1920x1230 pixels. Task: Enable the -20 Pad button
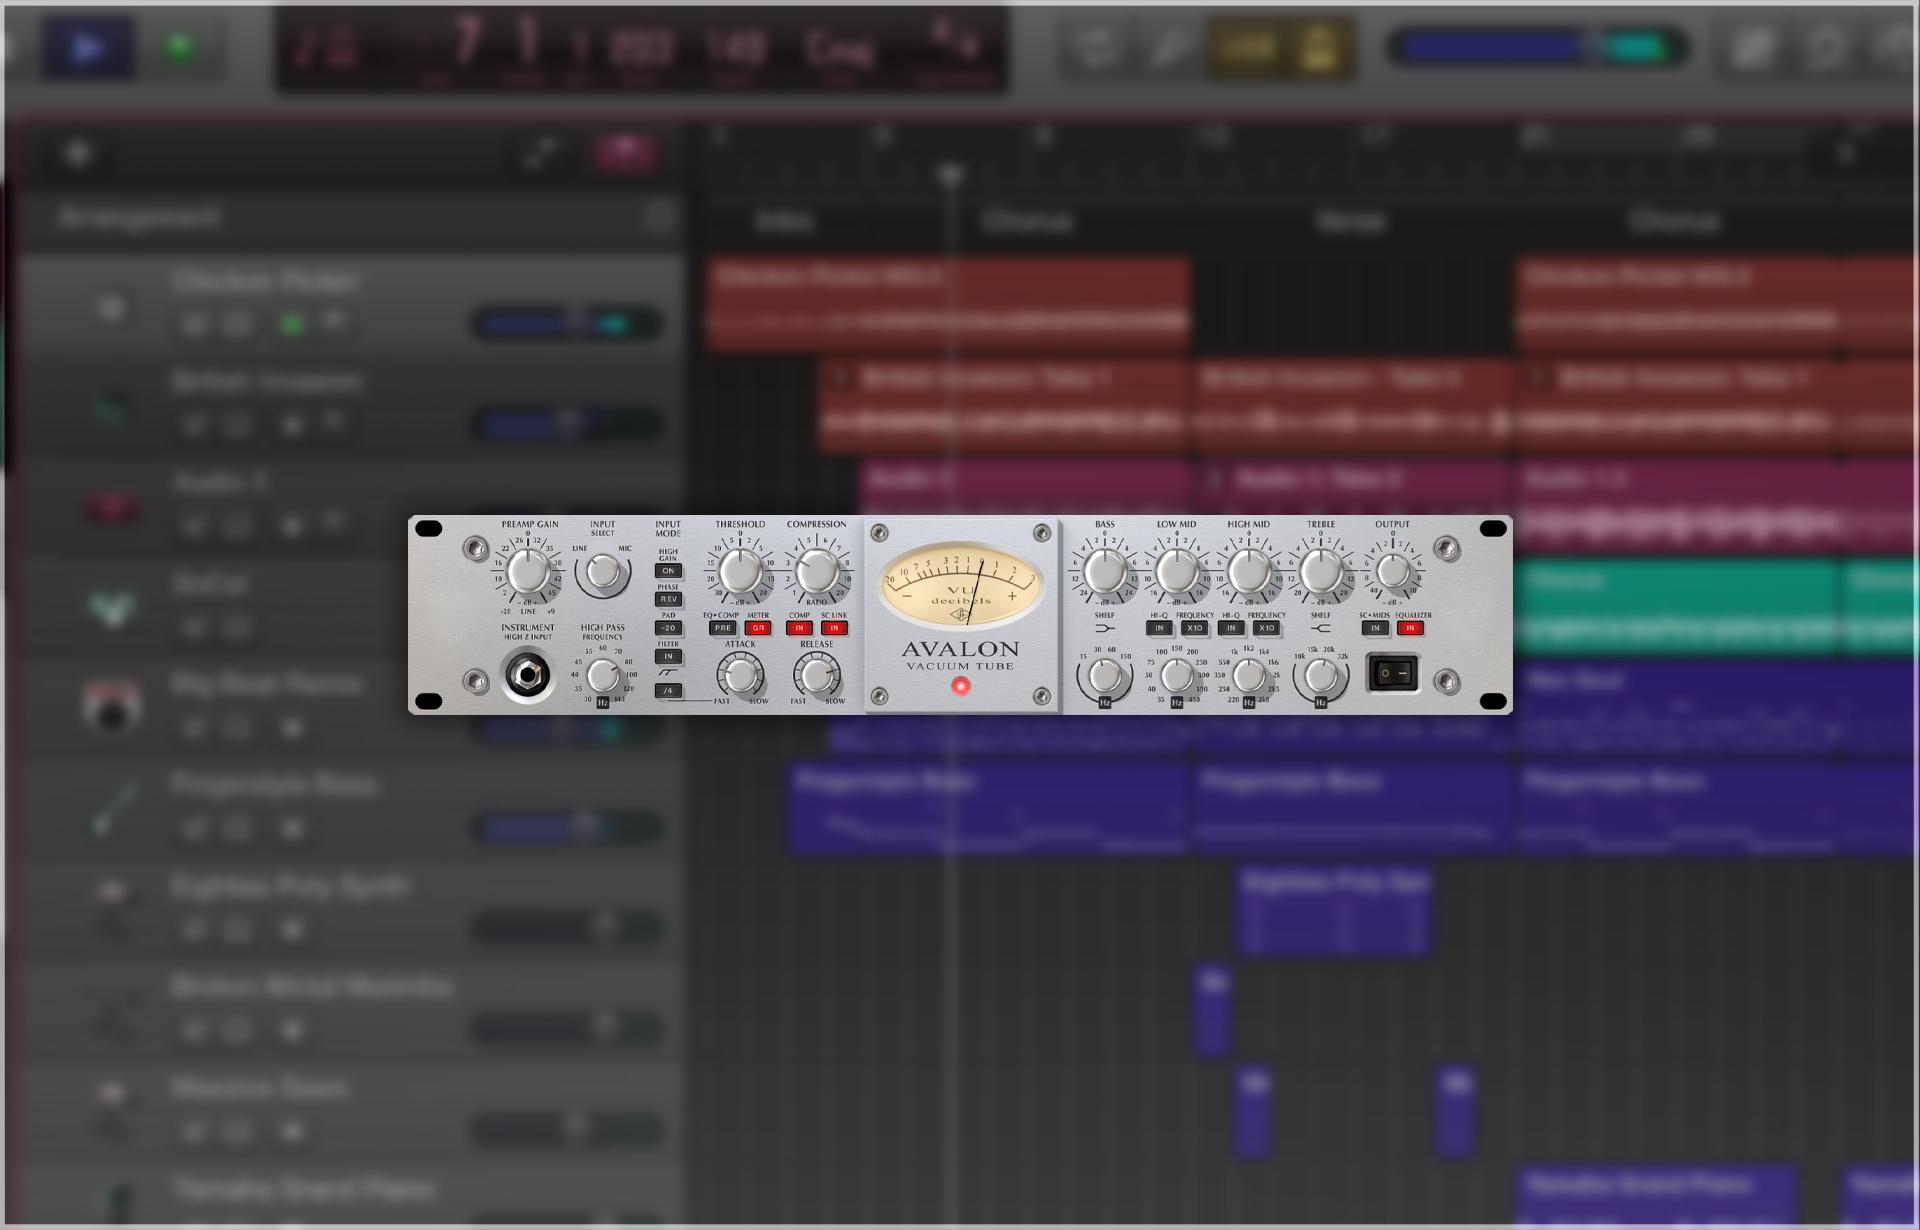click(x=668, y=628)
